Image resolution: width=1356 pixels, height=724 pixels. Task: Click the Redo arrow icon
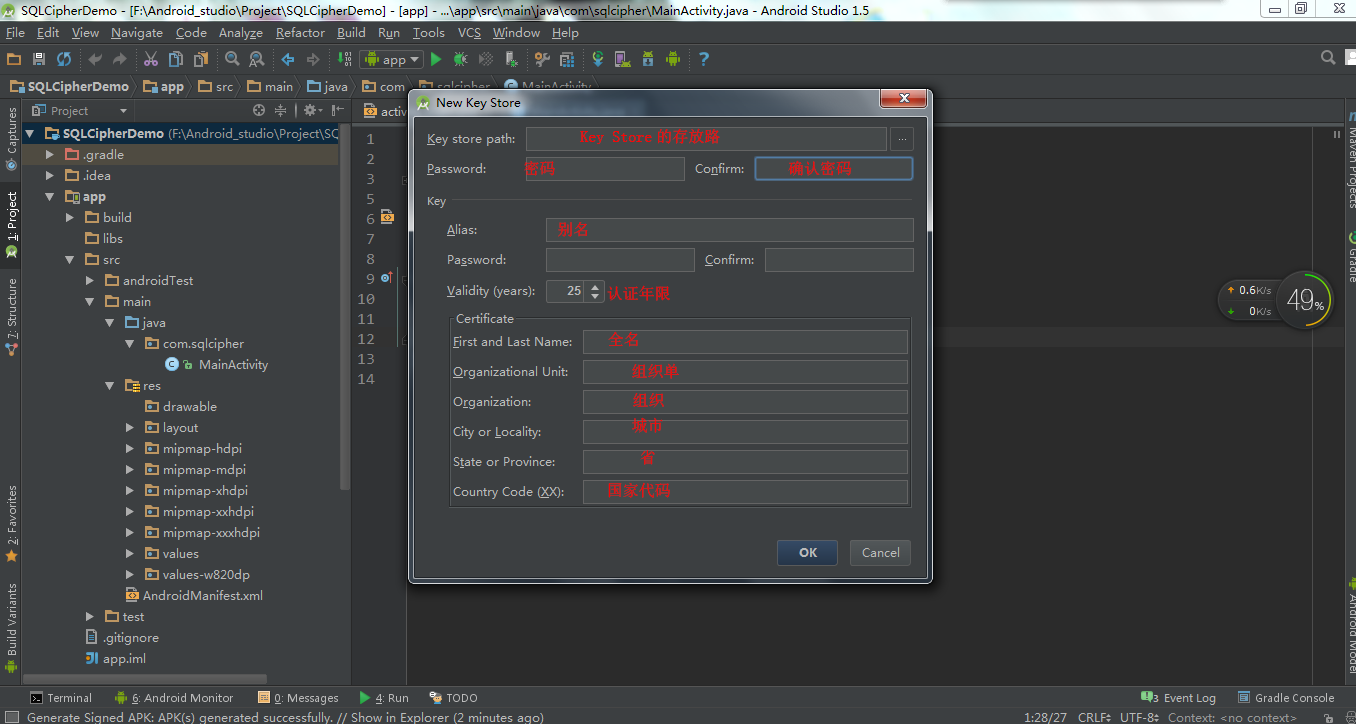pos(120,59)
